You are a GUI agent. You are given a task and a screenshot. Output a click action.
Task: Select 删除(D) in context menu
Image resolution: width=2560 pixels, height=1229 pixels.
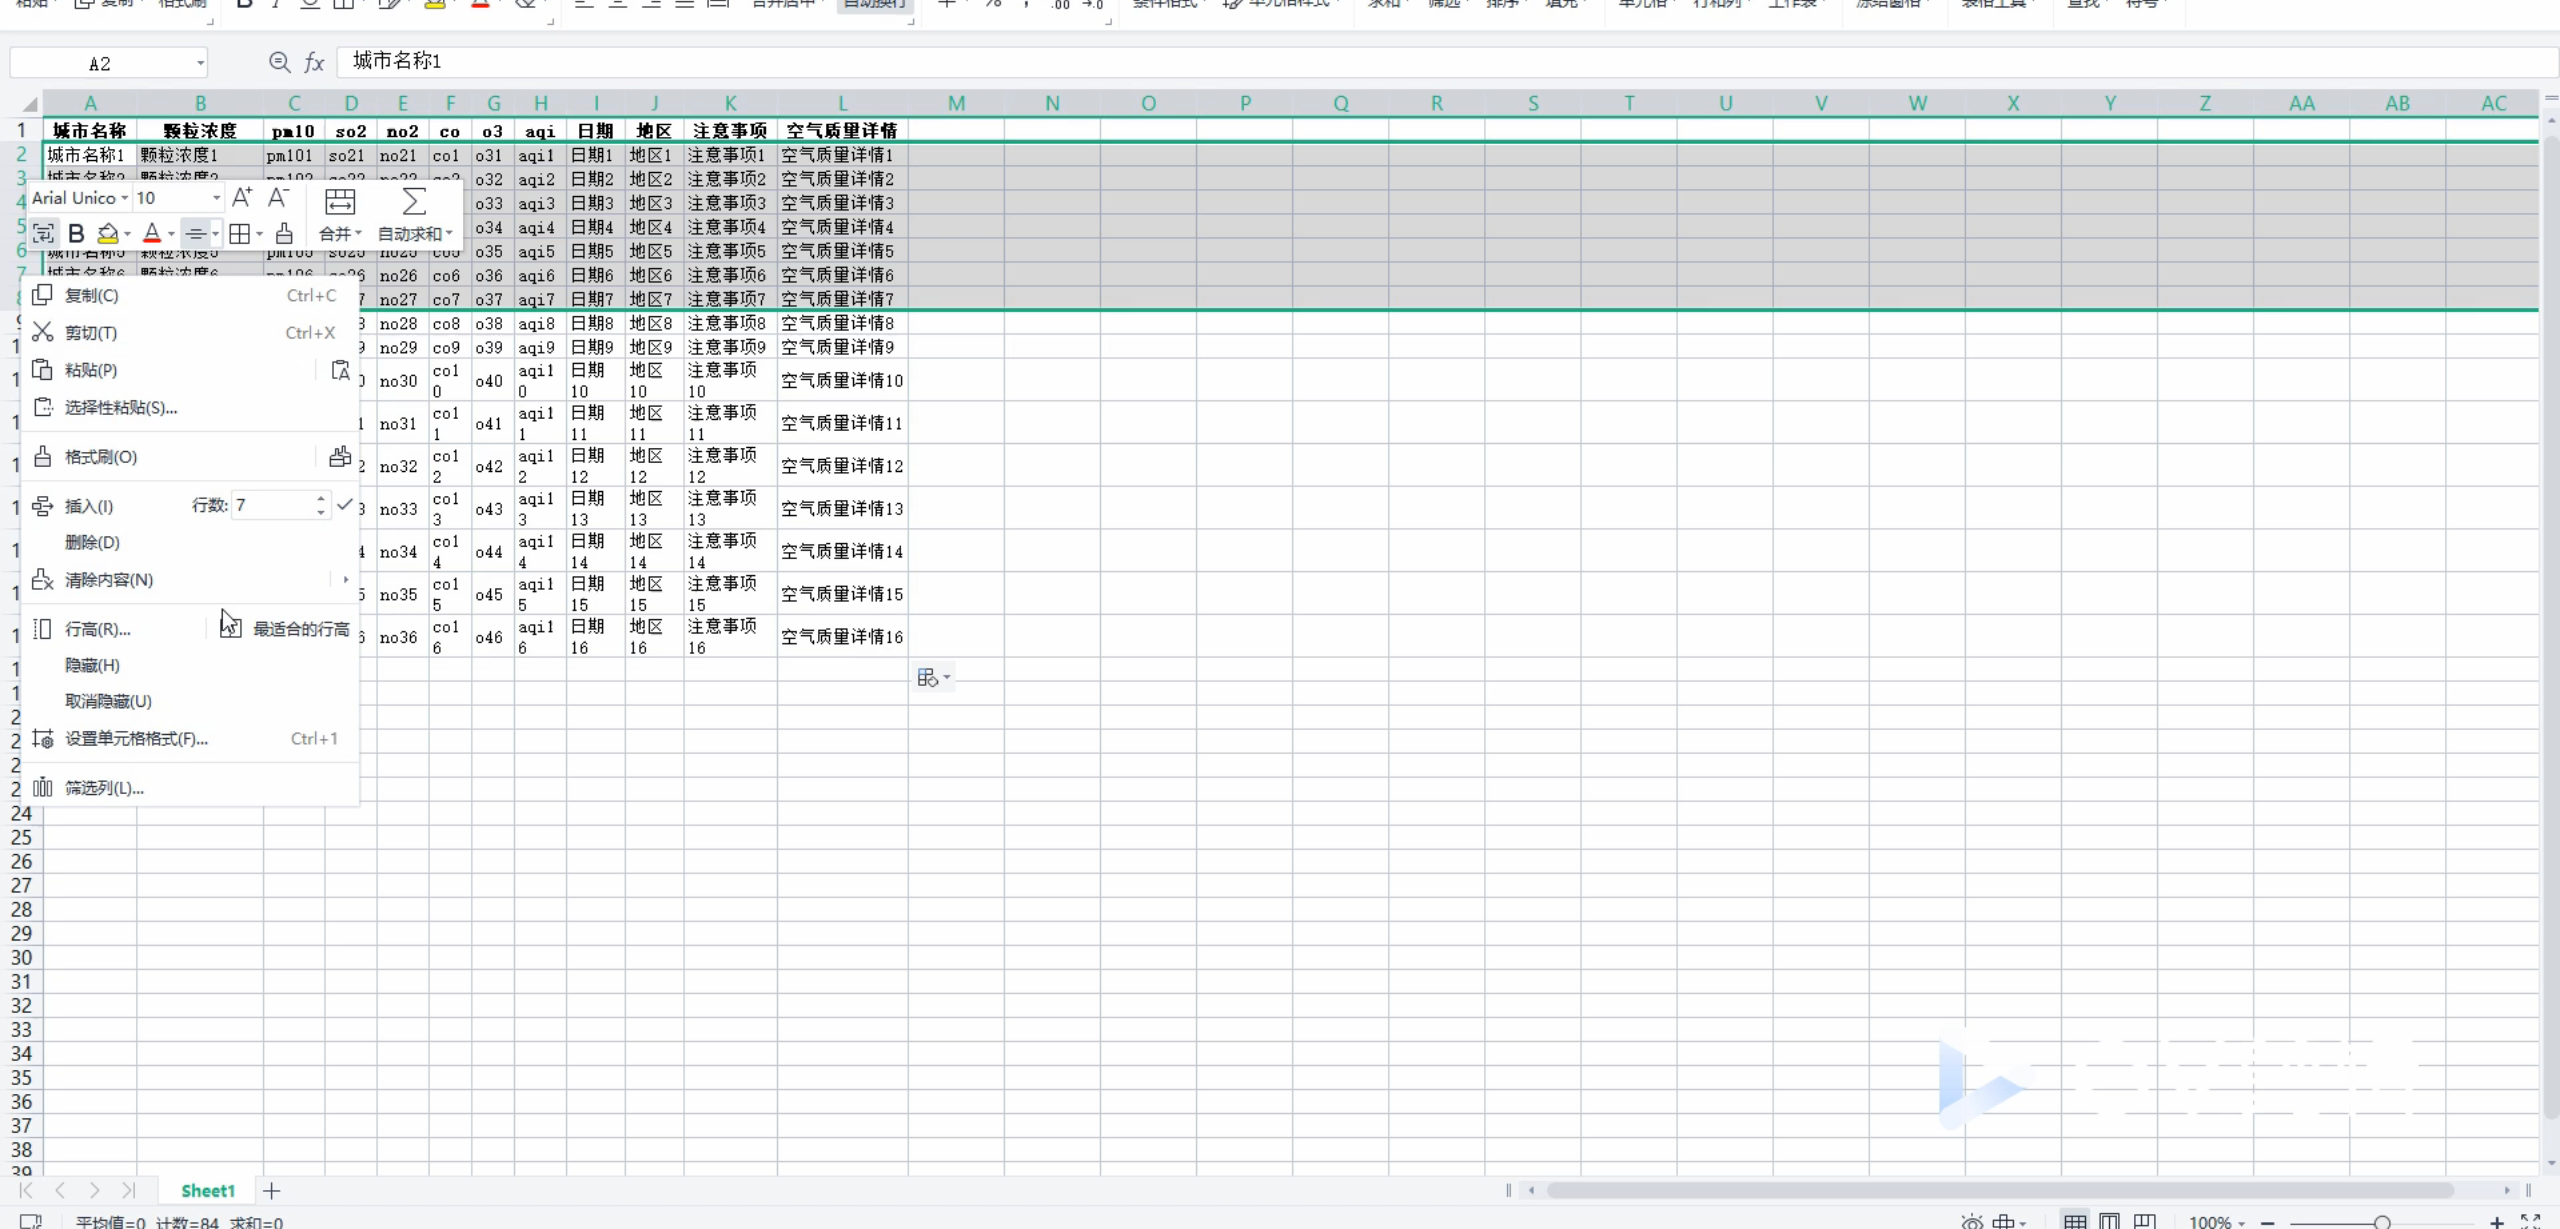(x=92, y=542)
